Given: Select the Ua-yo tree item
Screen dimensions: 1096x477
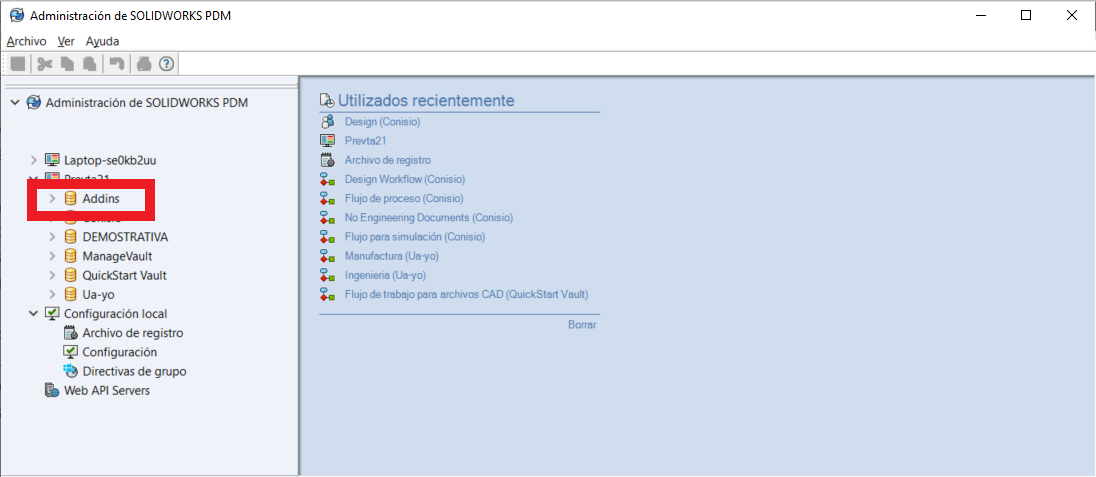Looking at the screenshot, I should pos(99,294).
